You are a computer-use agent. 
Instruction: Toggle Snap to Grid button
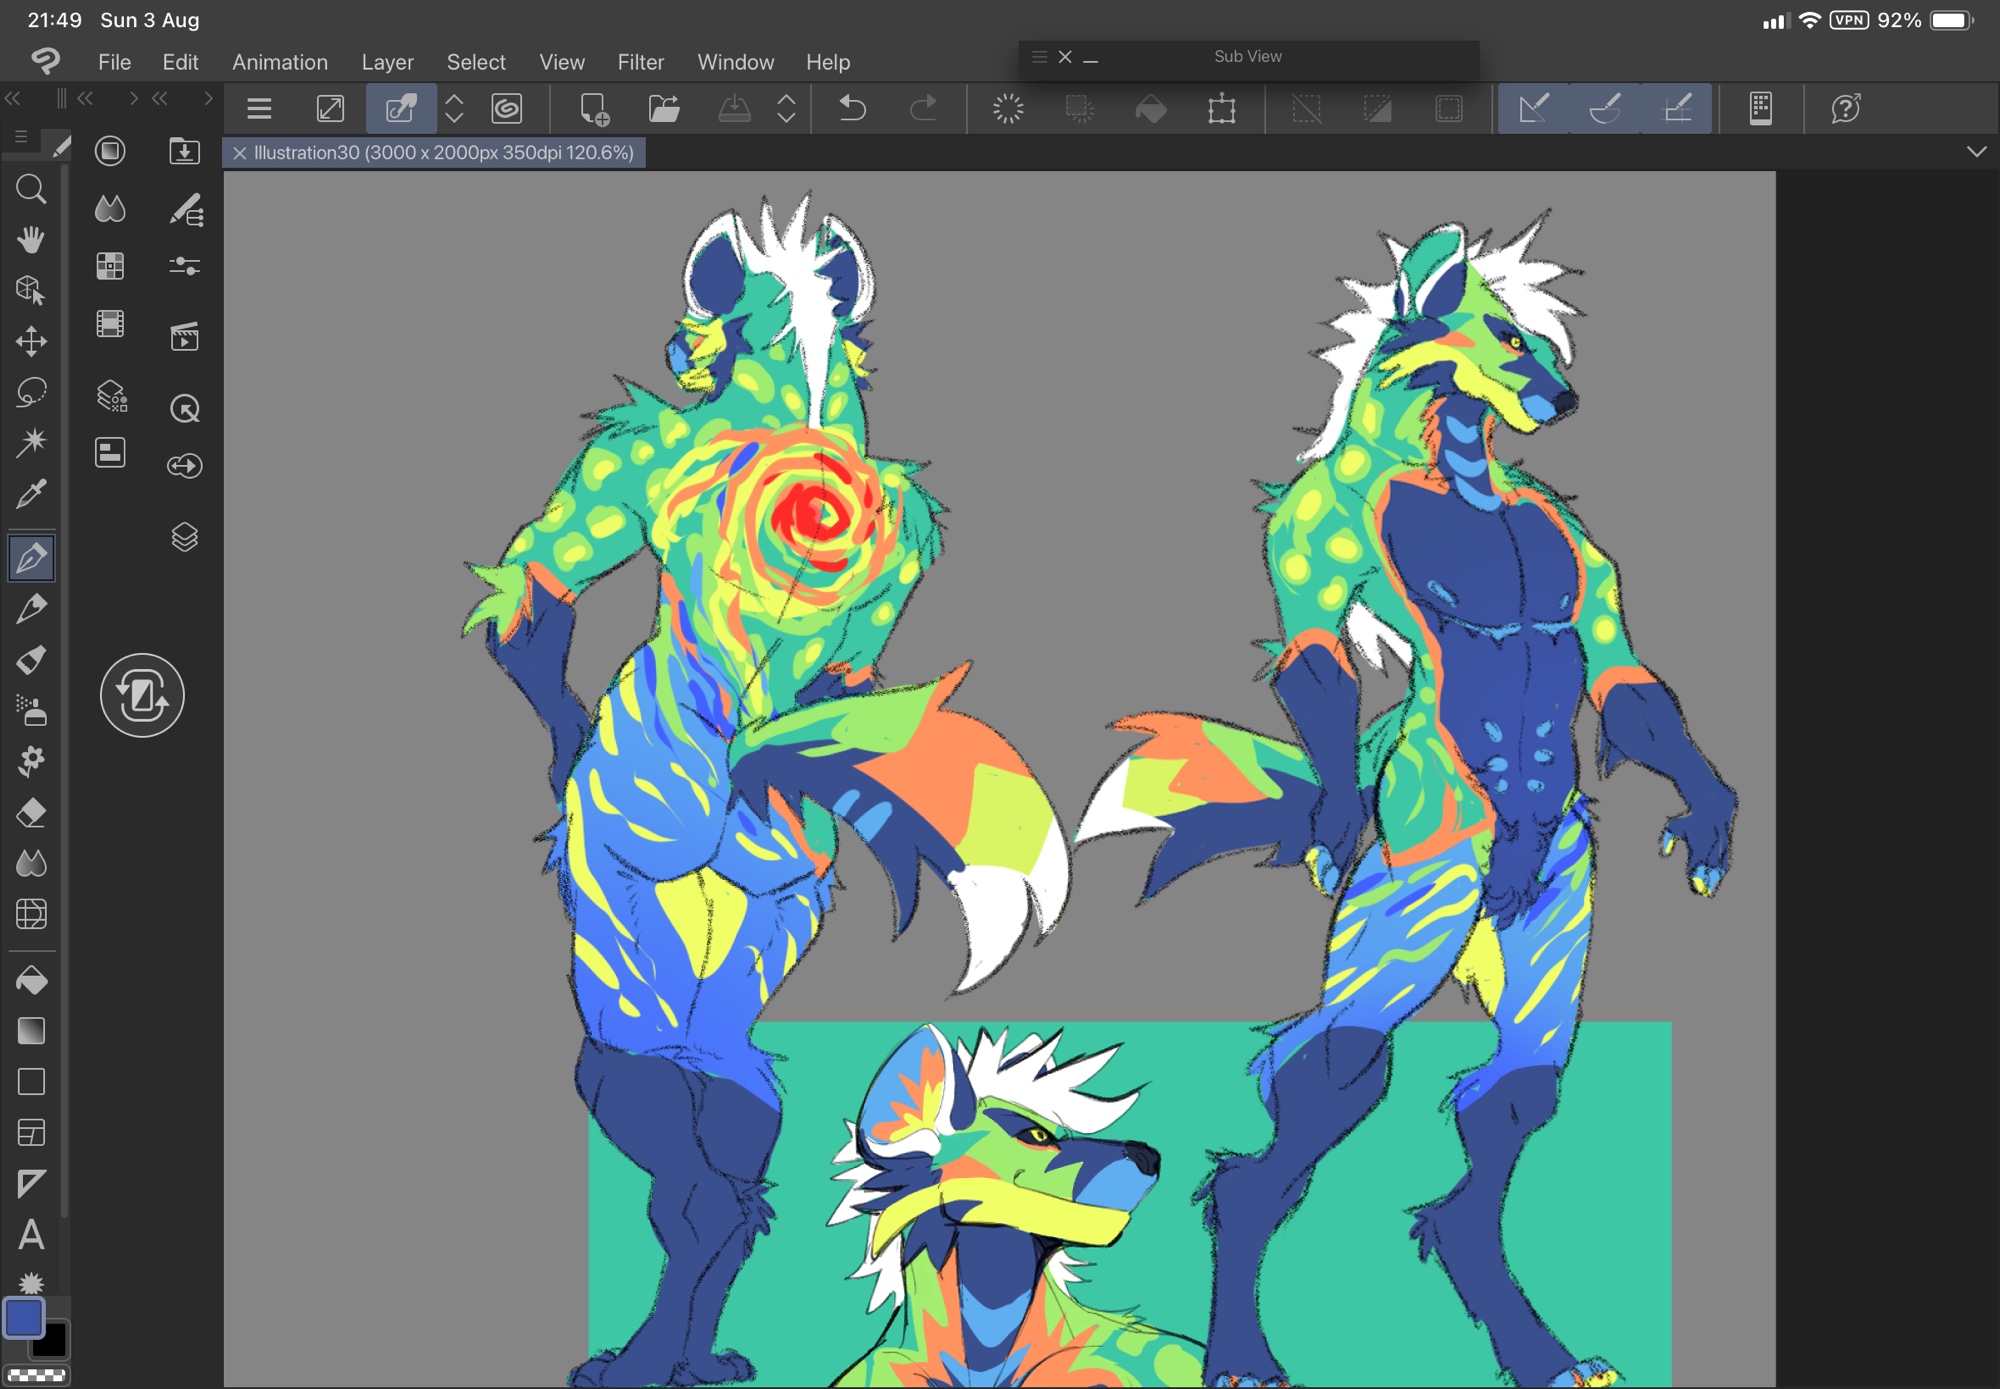1677,108
